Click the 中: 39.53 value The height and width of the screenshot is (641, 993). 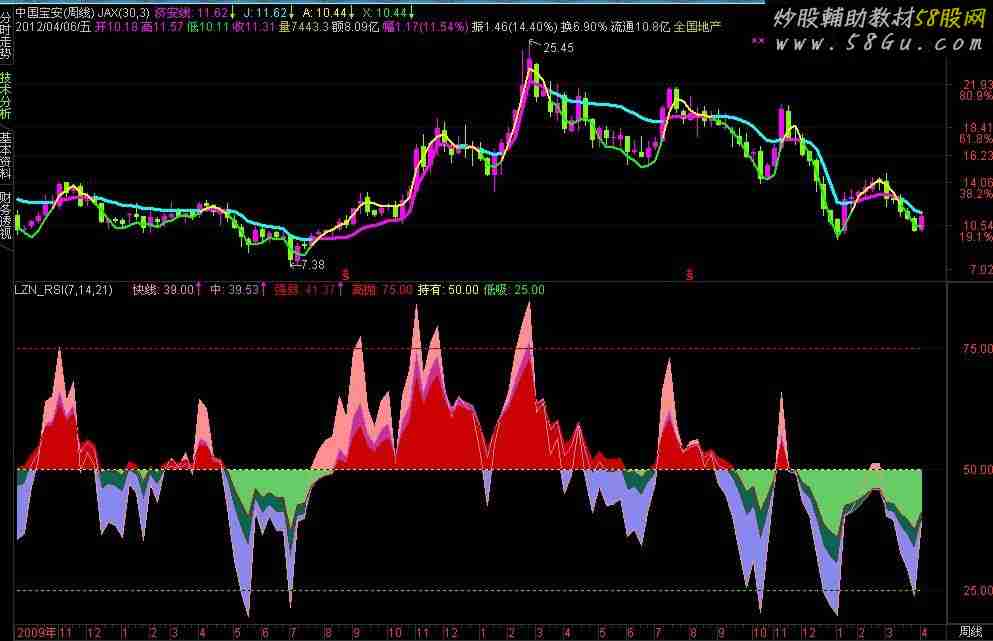[234, 290]
